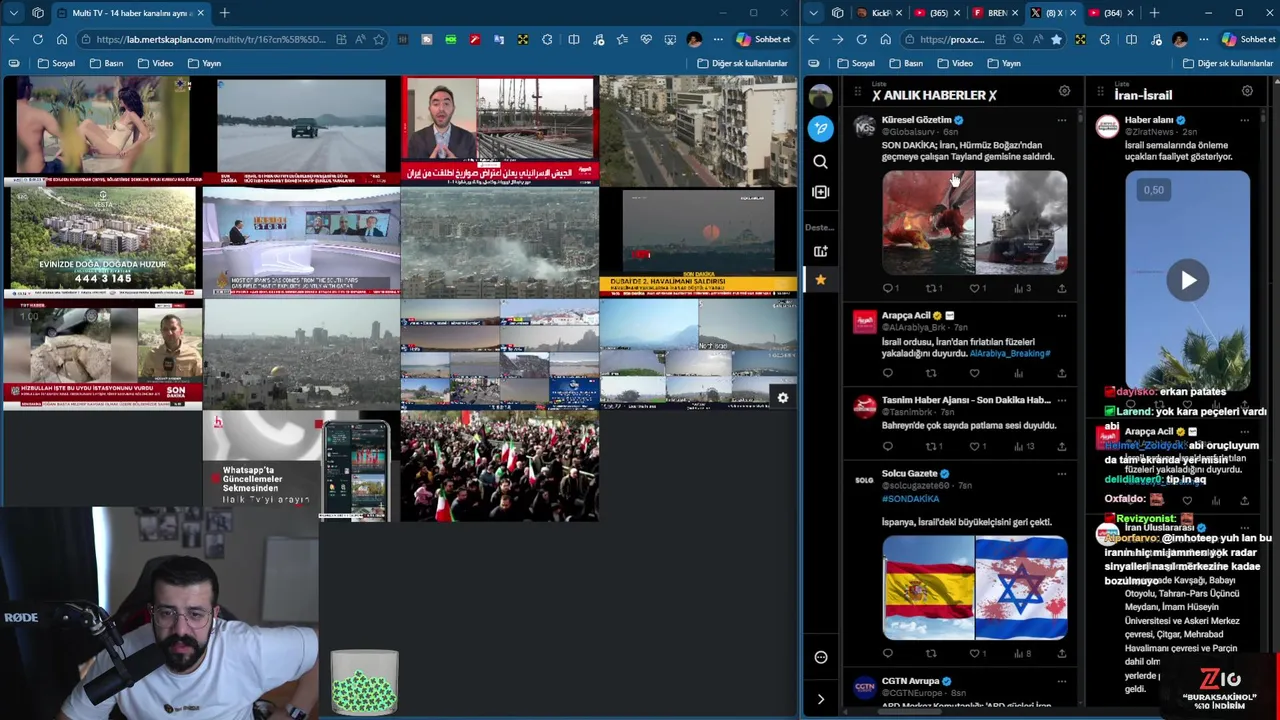
Task: Grab the ANLIK HABERLER column drag handle
Action: point(857,93)
